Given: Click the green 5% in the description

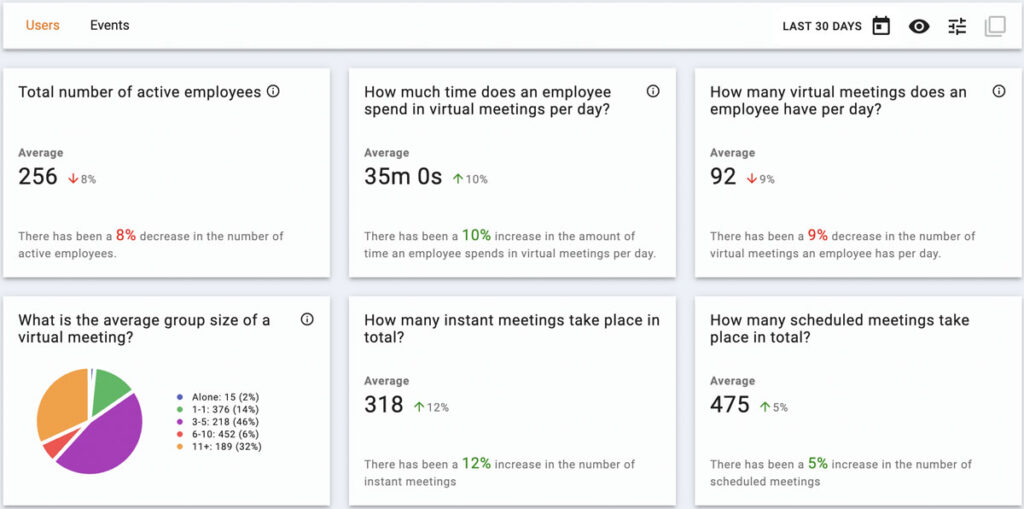Looking at the screenshot, I should [x=818, y=464].
